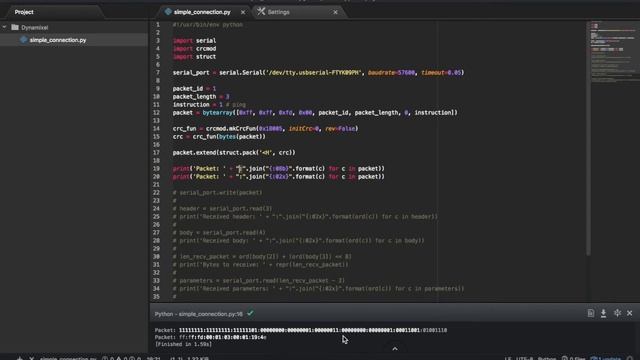
Task: Click the Python file icon in the tree view
Action: point(24,40)
